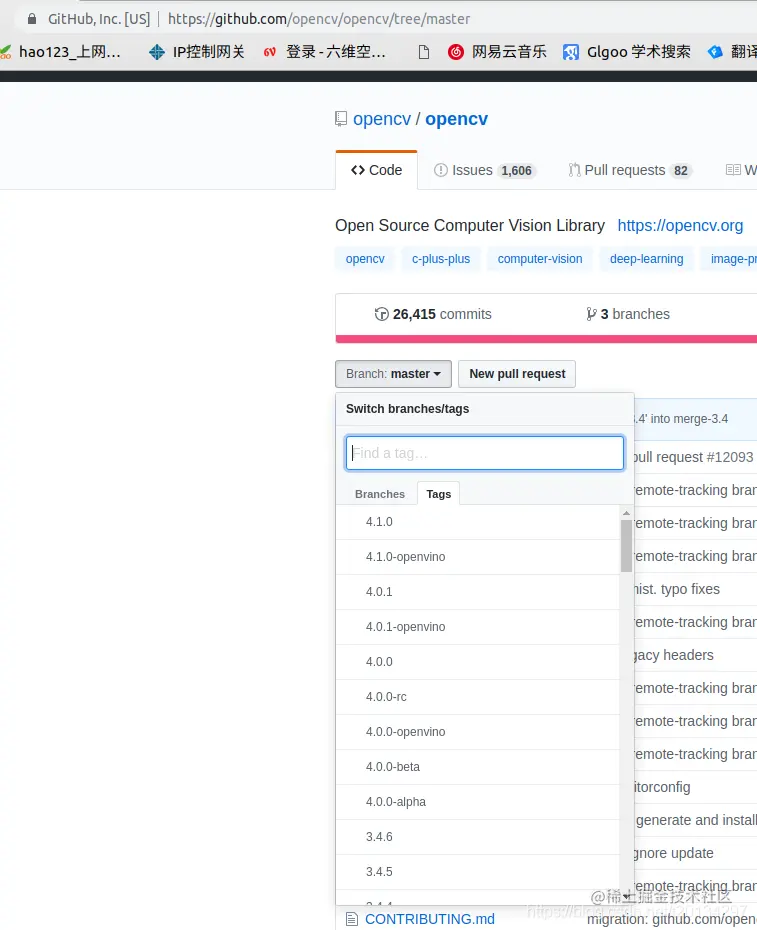Click the computer-vision topic tag

point(540,259)
